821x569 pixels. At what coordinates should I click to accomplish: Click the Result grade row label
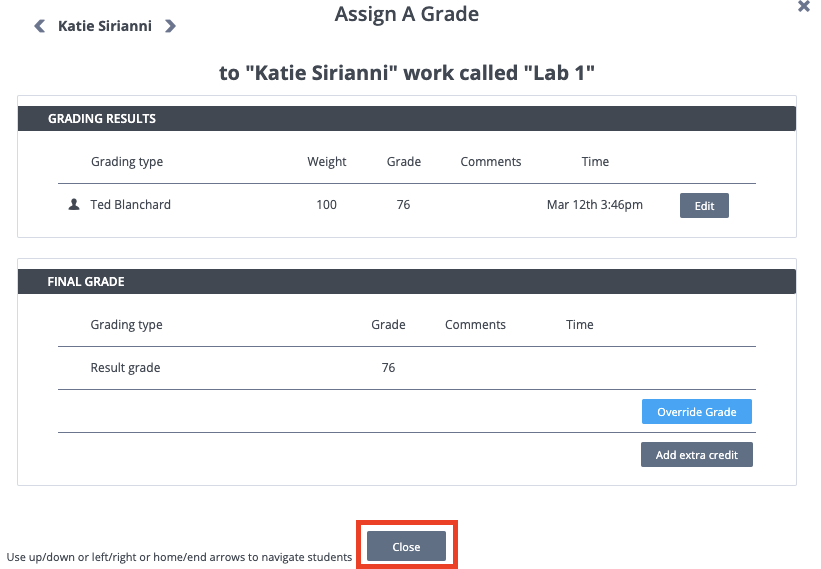(x=125, y=368)
